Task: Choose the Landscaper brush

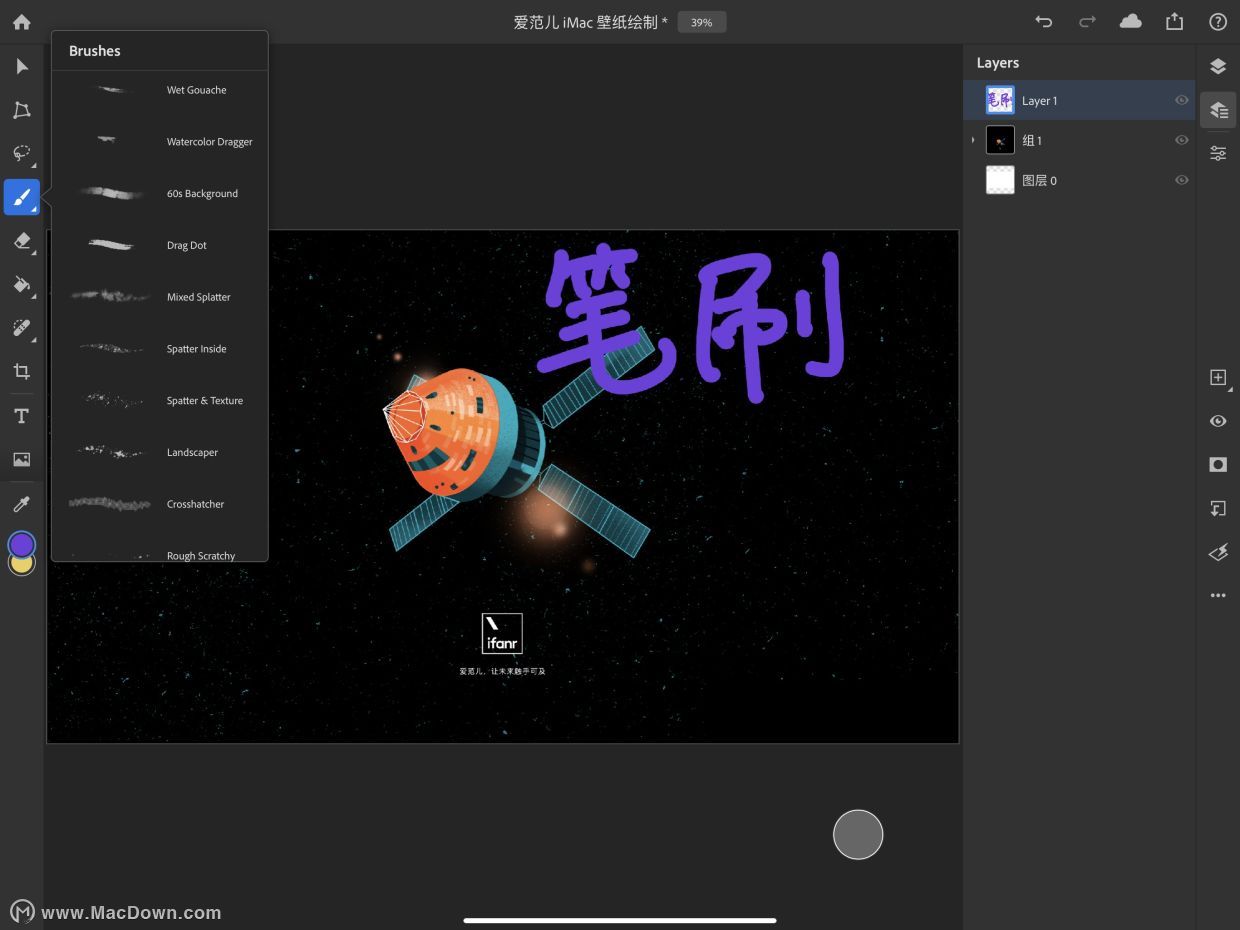Action: [x=160, y=452]
